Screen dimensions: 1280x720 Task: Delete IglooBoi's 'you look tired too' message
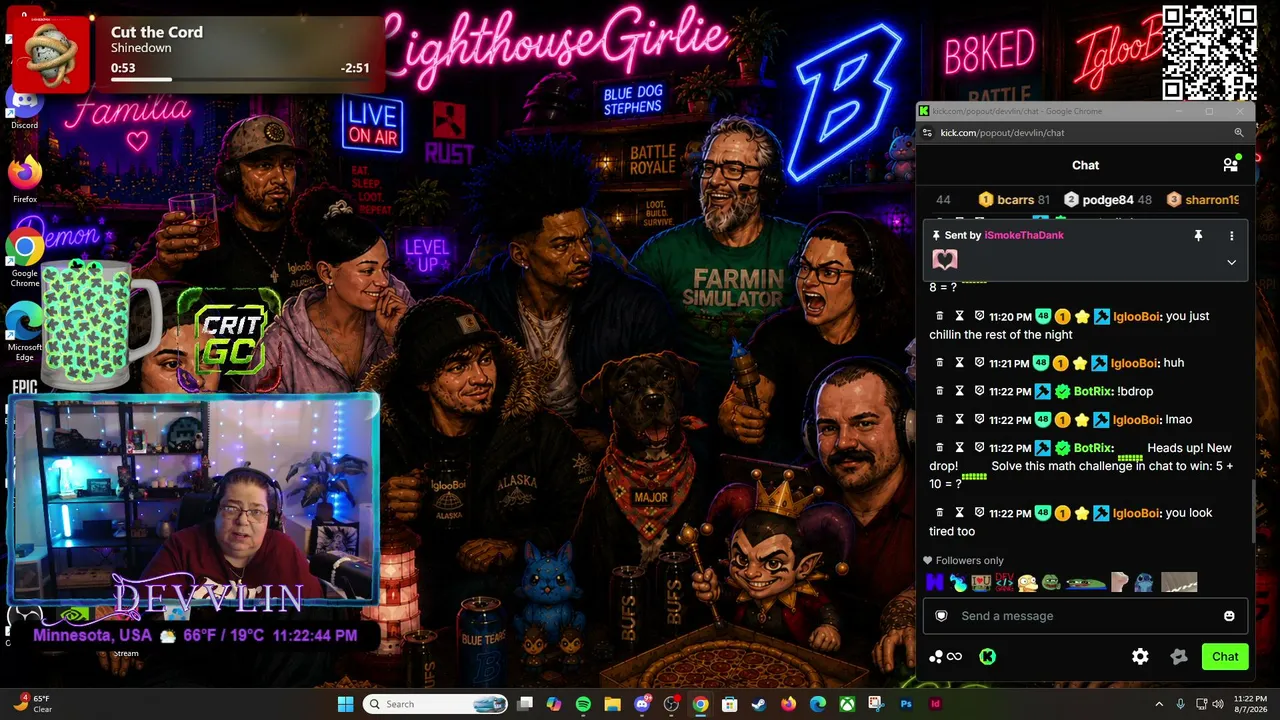tap(939, 513)
